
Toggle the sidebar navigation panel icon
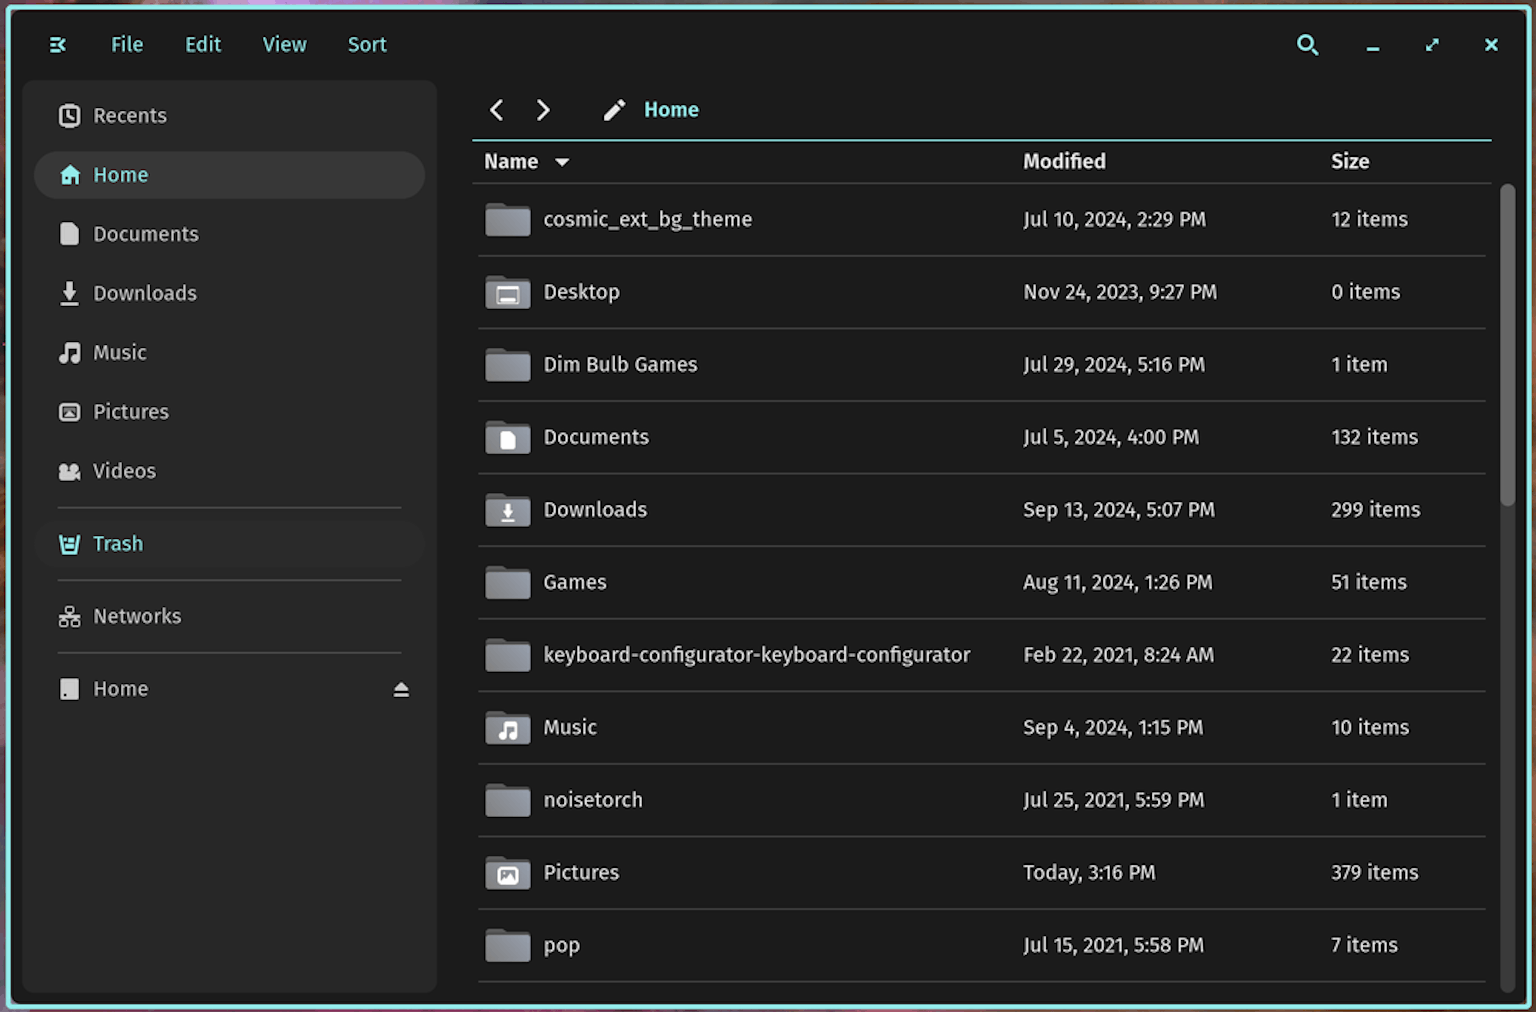[x=58, y=45]
